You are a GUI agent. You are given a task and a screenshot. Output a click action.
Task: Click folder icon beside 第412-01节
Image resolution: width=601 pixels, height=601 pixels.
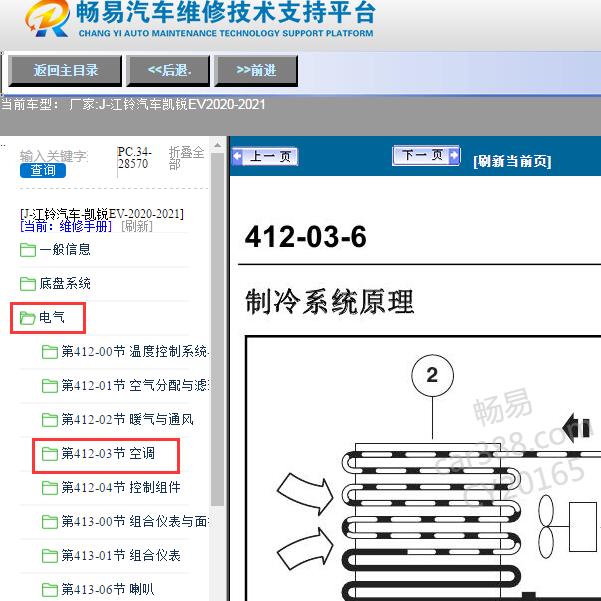pos(49,386)
